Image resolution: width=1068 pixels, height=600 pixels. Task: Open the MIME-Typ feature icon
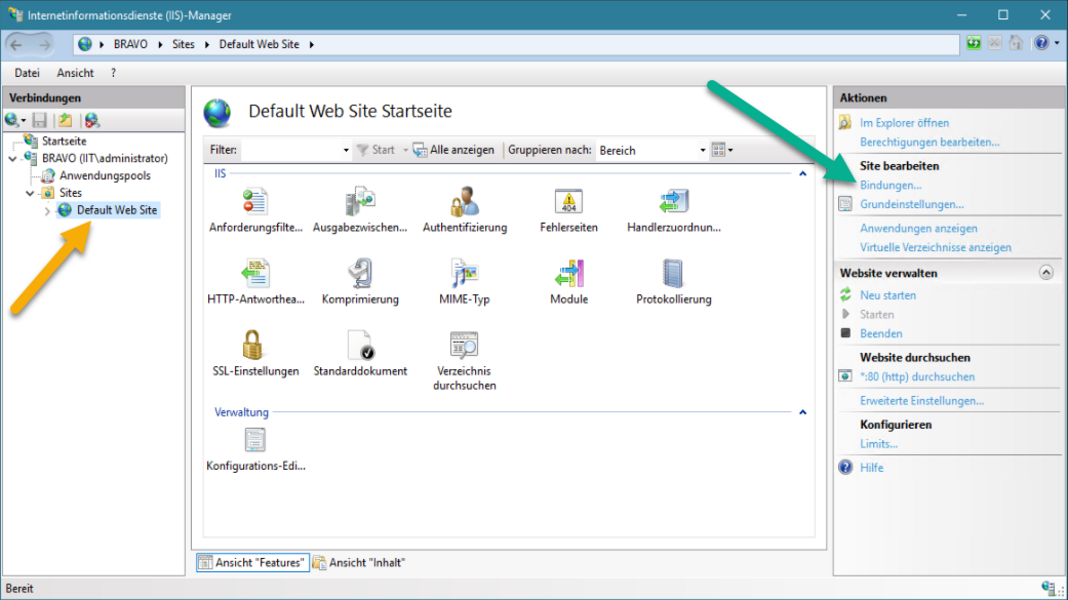[x=464, y=274]
